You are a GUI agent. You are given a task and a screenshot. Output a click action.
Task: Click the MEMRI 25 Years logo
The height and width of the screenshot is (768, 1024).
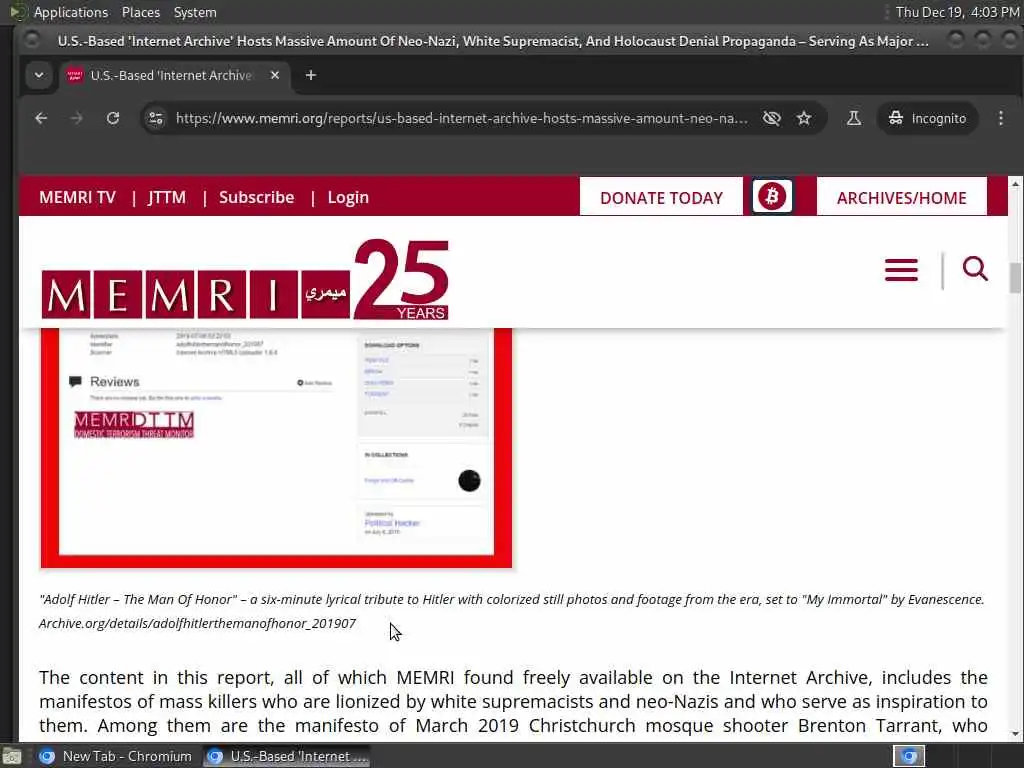245,280
